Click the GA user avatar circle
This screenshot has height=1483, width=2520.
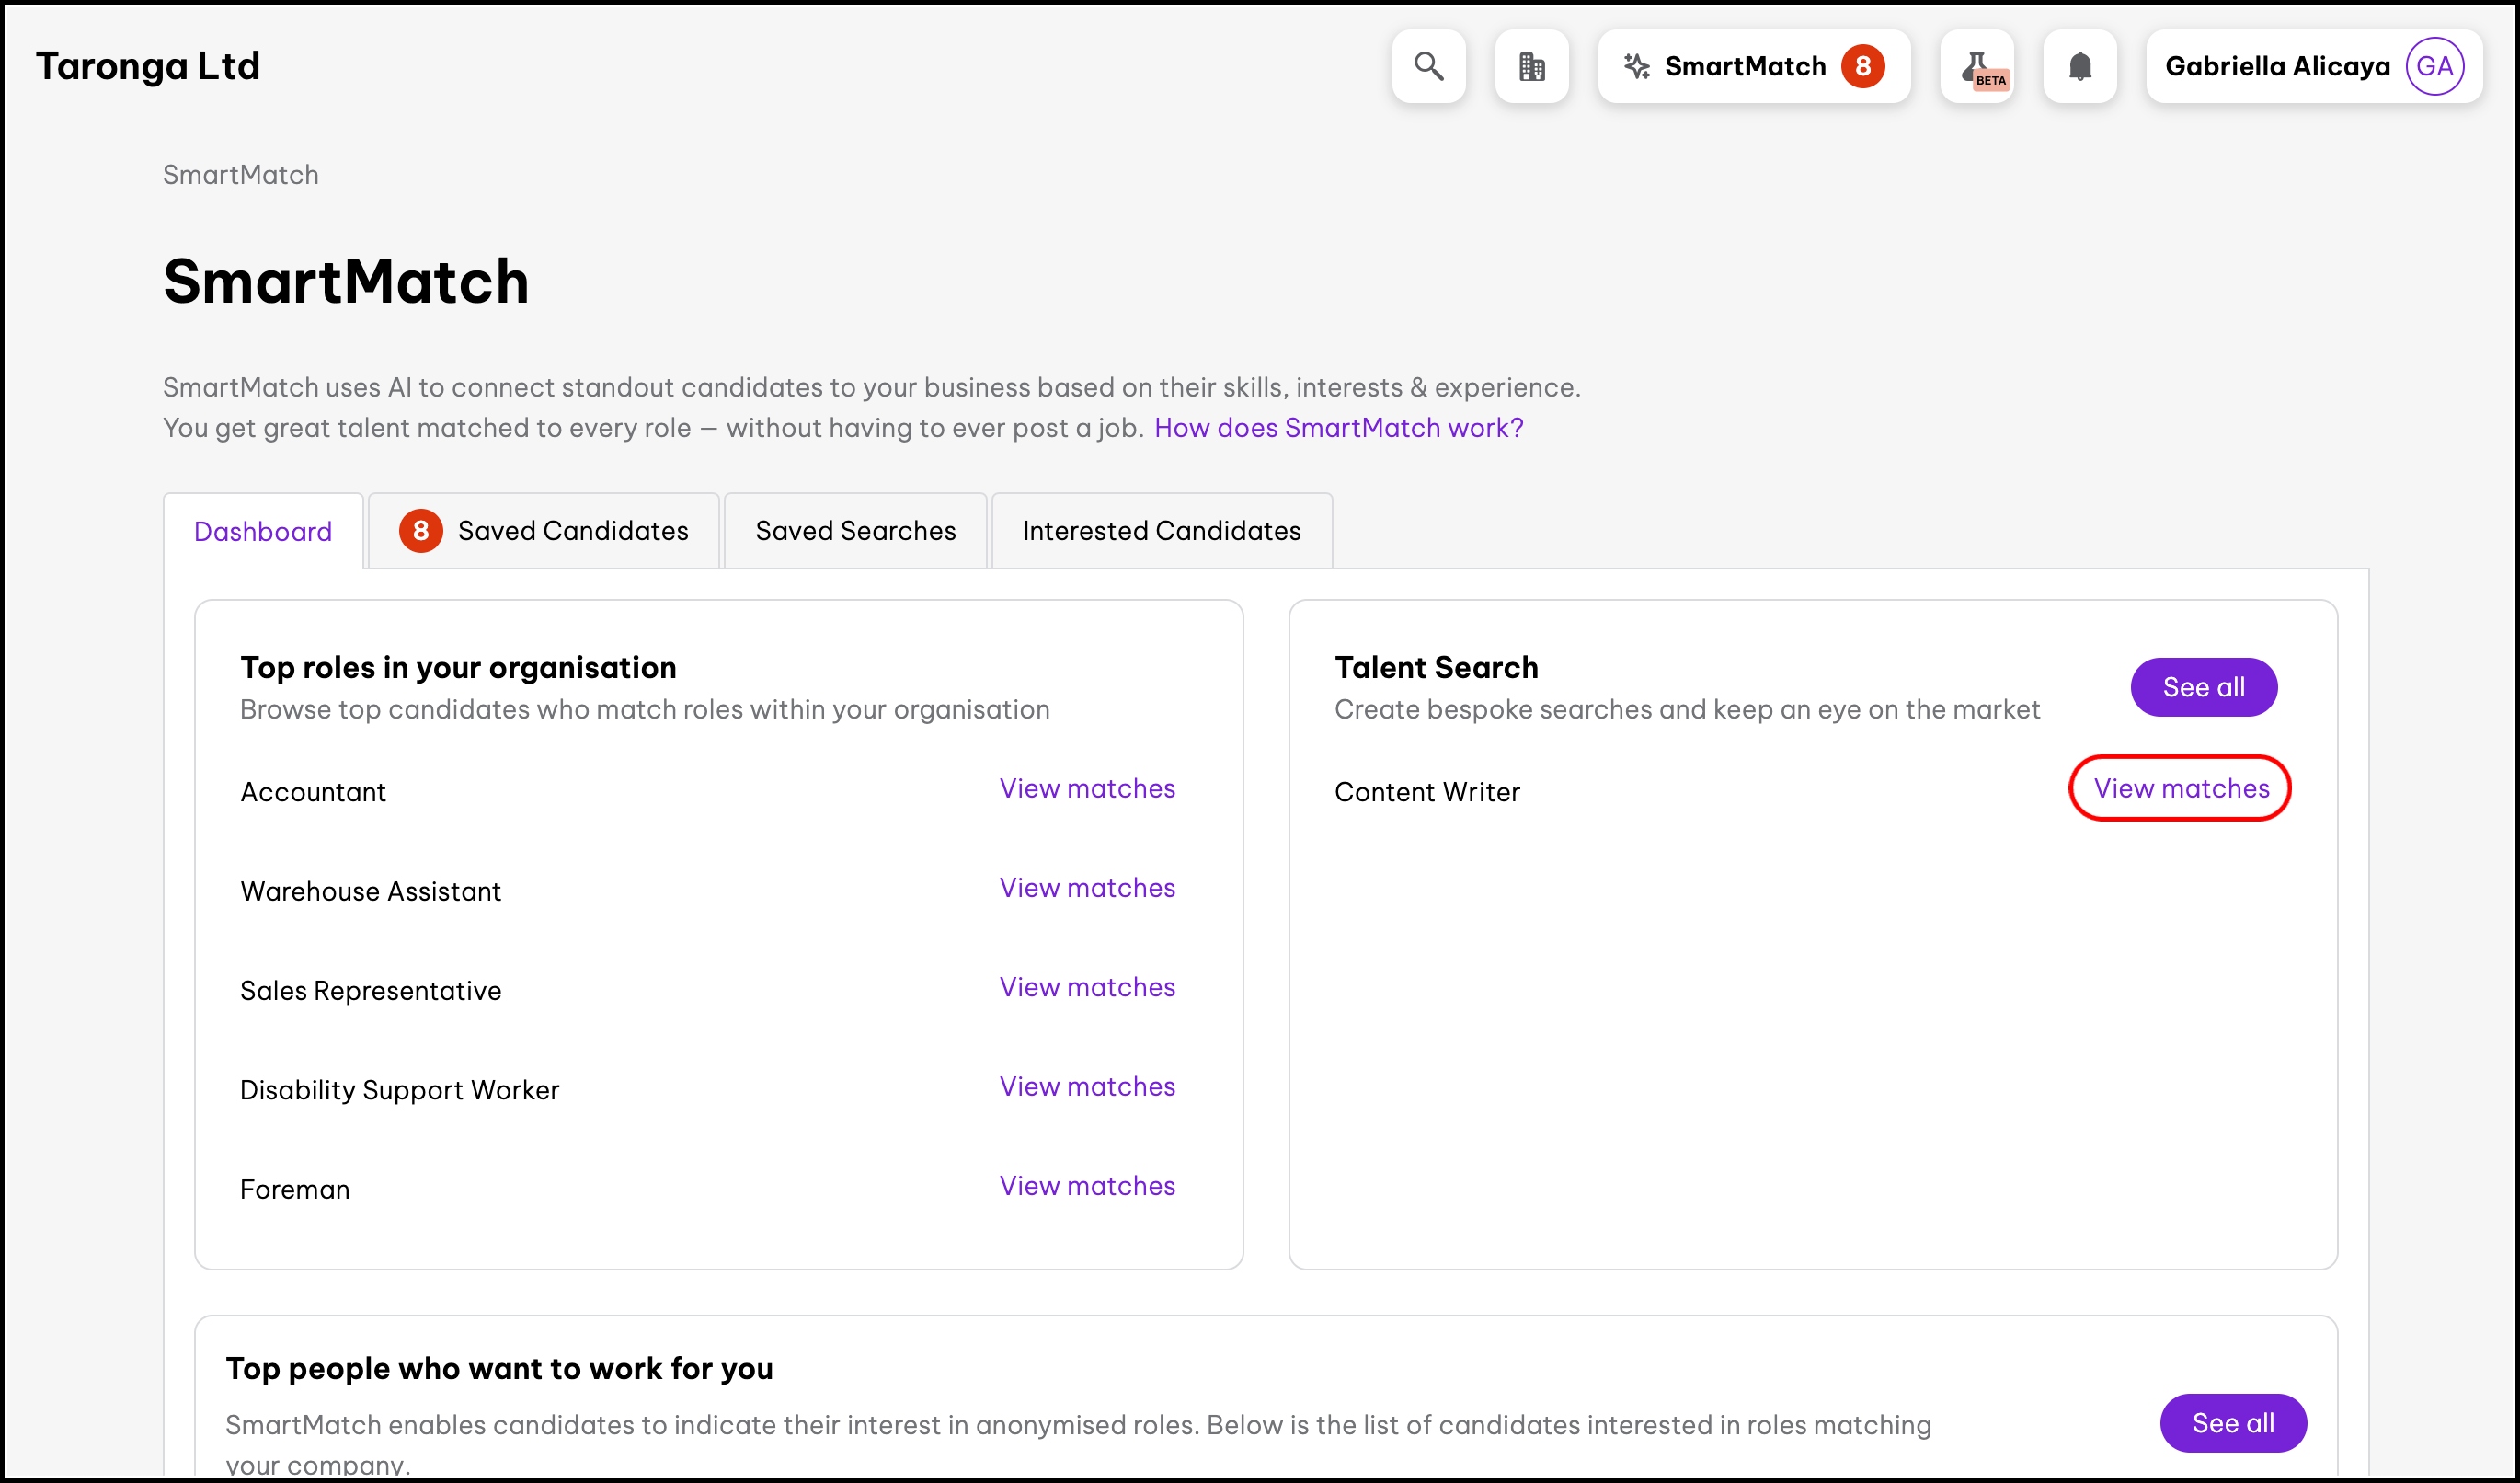pos(2433,66)
